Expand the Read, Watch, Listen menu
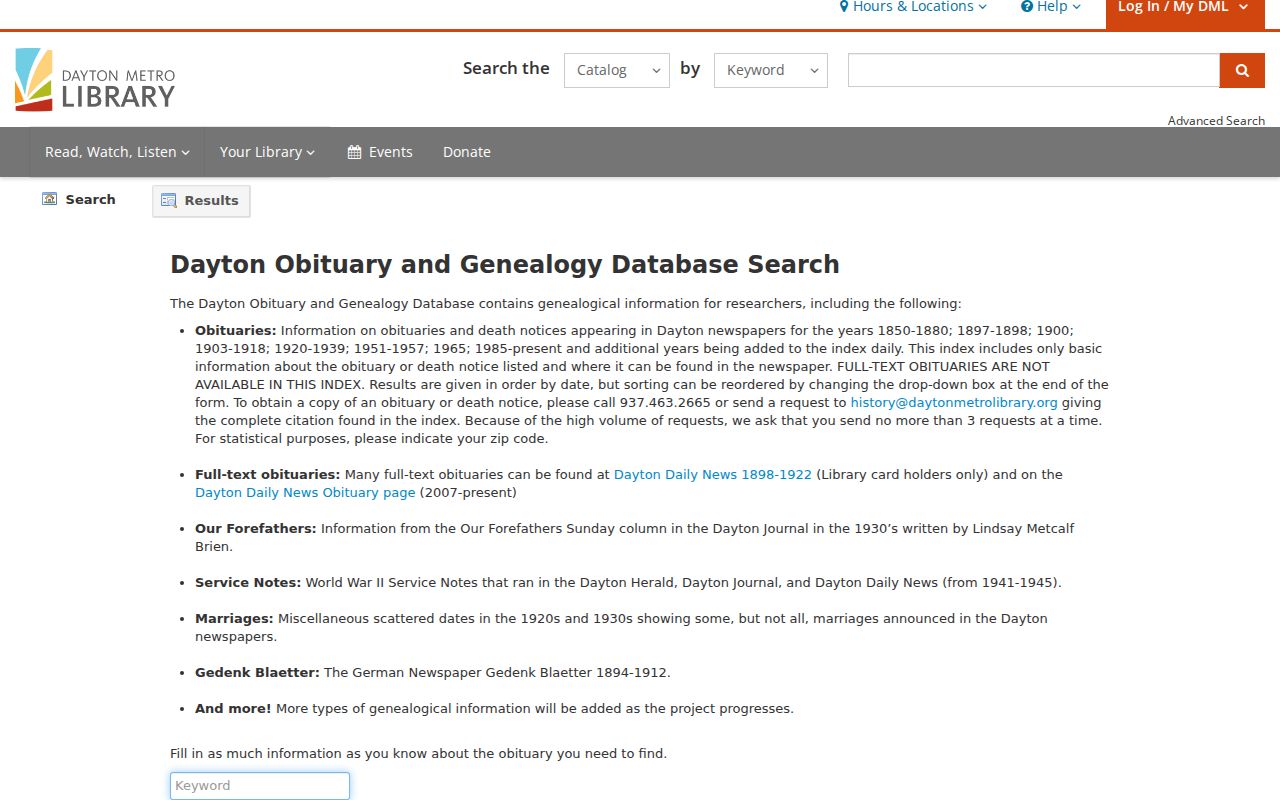The width and height of the screenshot is (1280, 800). coord(117,152)
